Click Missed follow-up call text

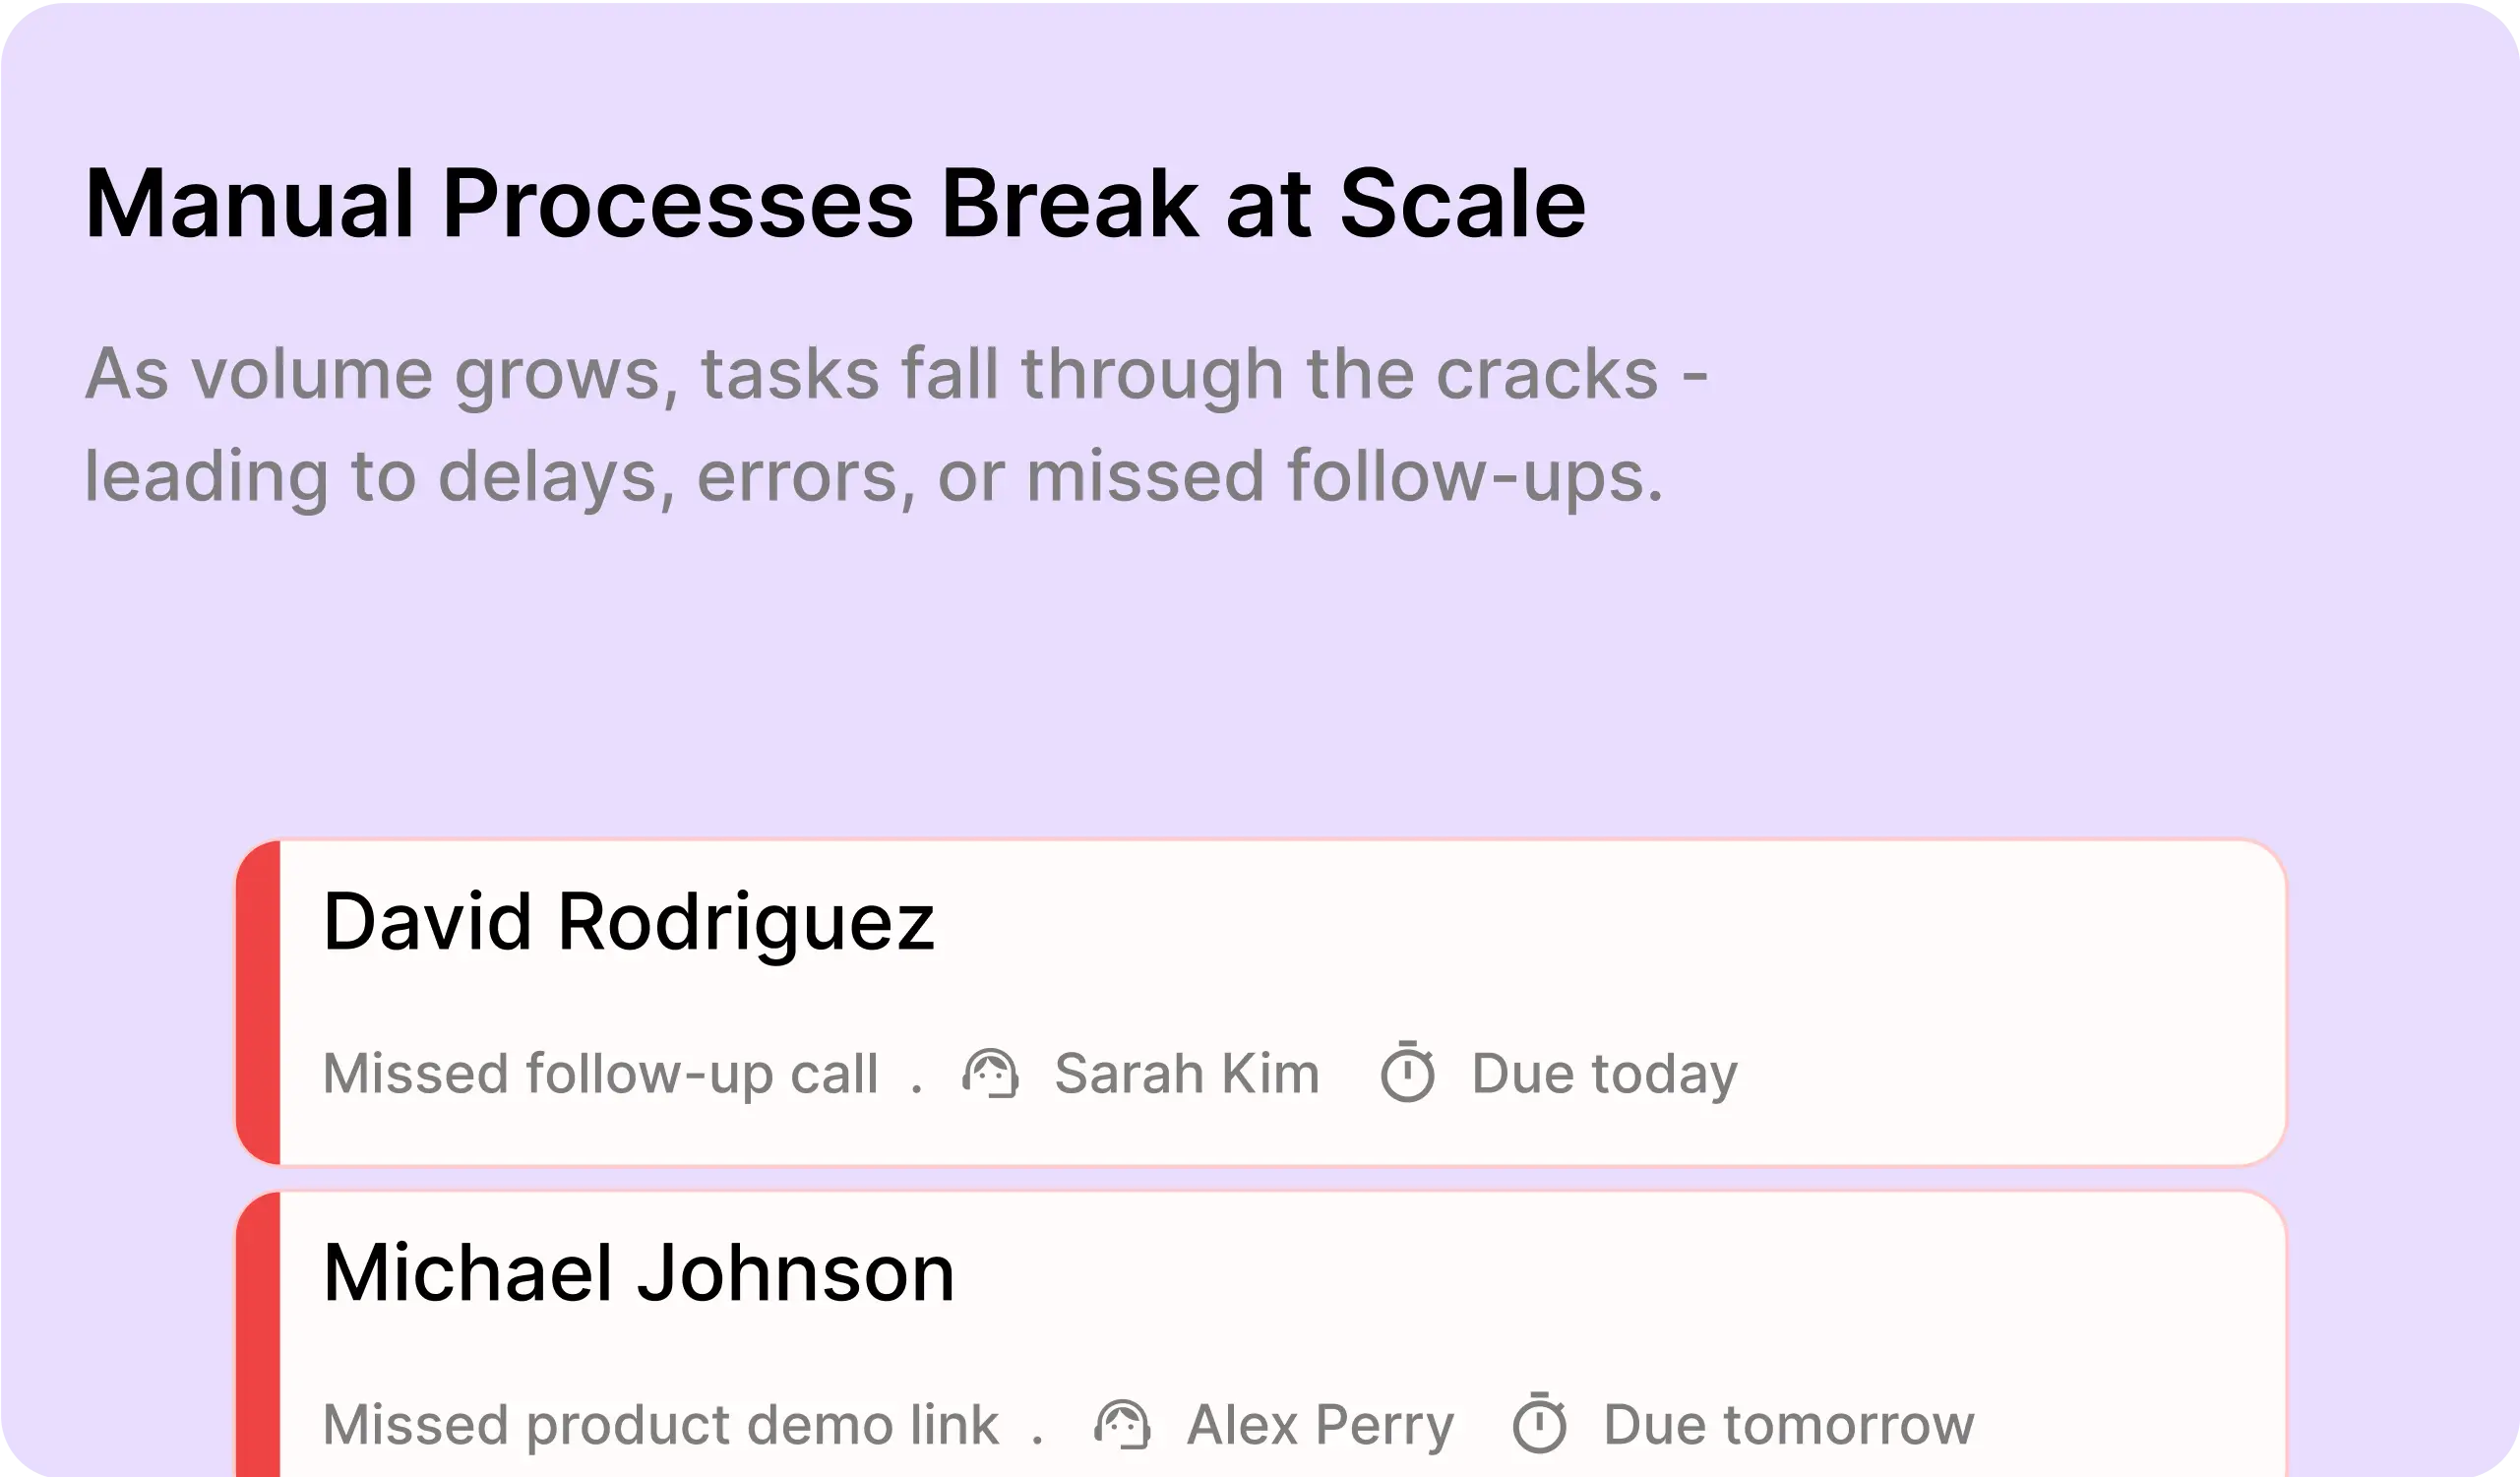click(600, 1075)
